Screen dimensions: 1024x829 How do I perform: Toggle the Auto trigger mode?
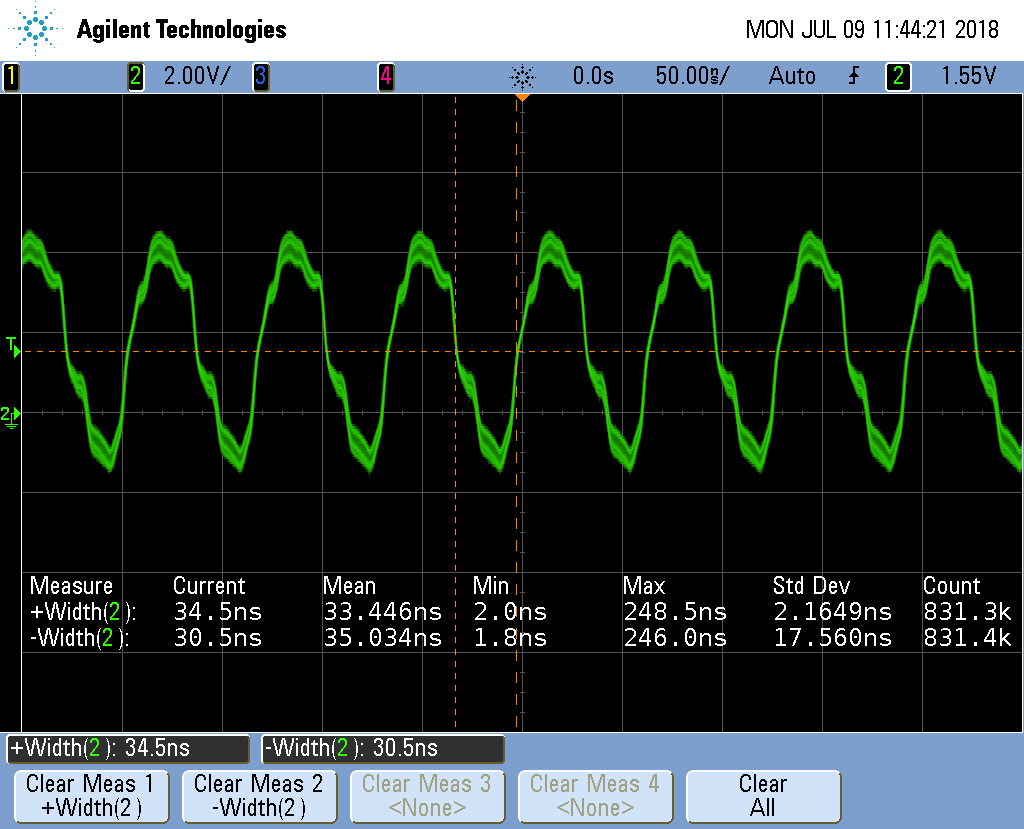792,76
